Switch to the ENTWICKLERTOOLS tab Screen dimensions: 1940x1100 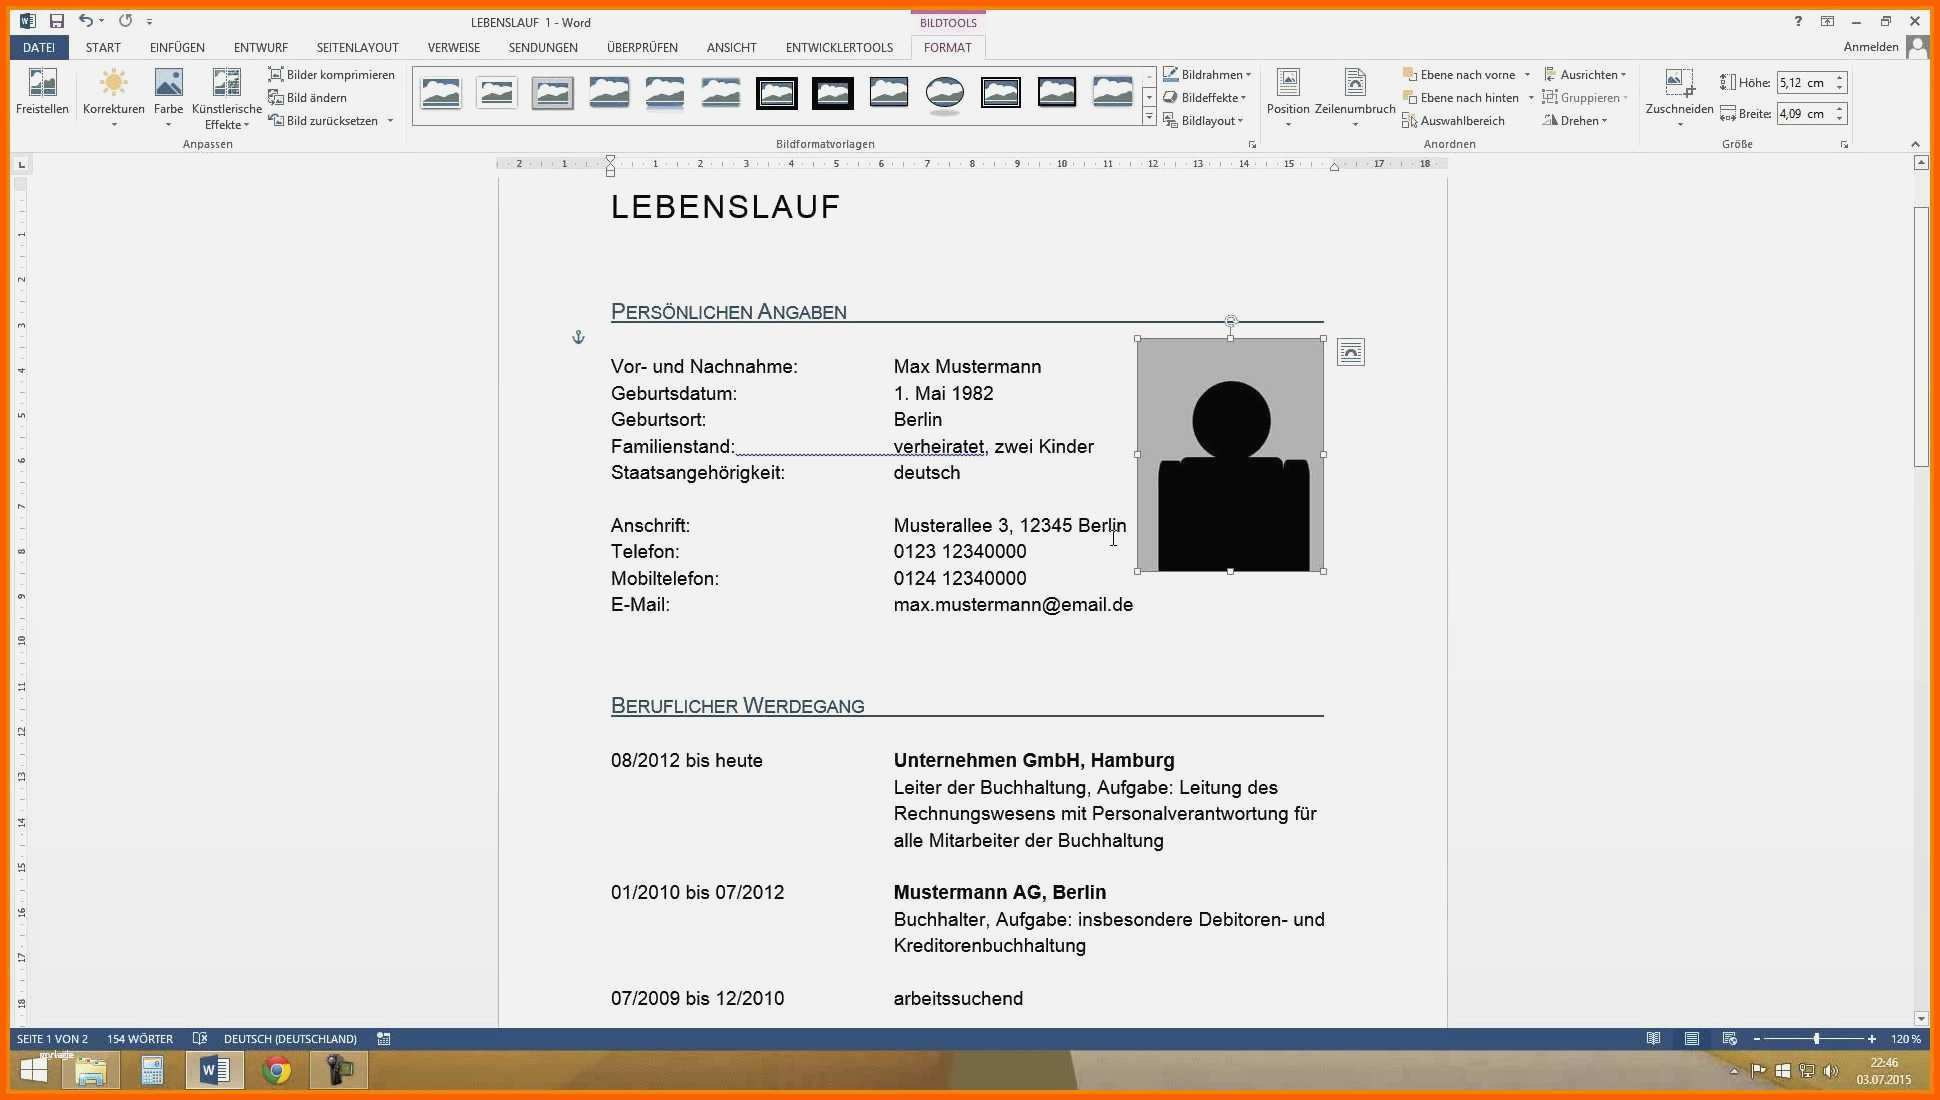click(x=839, y=47)
